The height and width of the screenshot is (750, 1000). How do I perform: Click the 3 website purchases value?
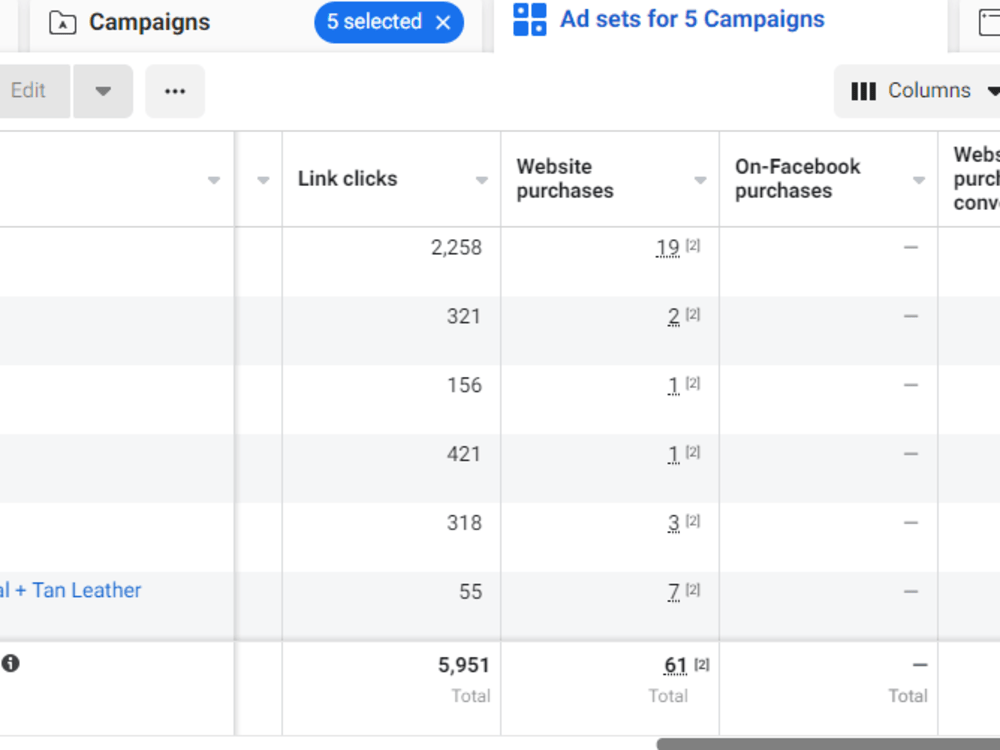click(673, 523)
